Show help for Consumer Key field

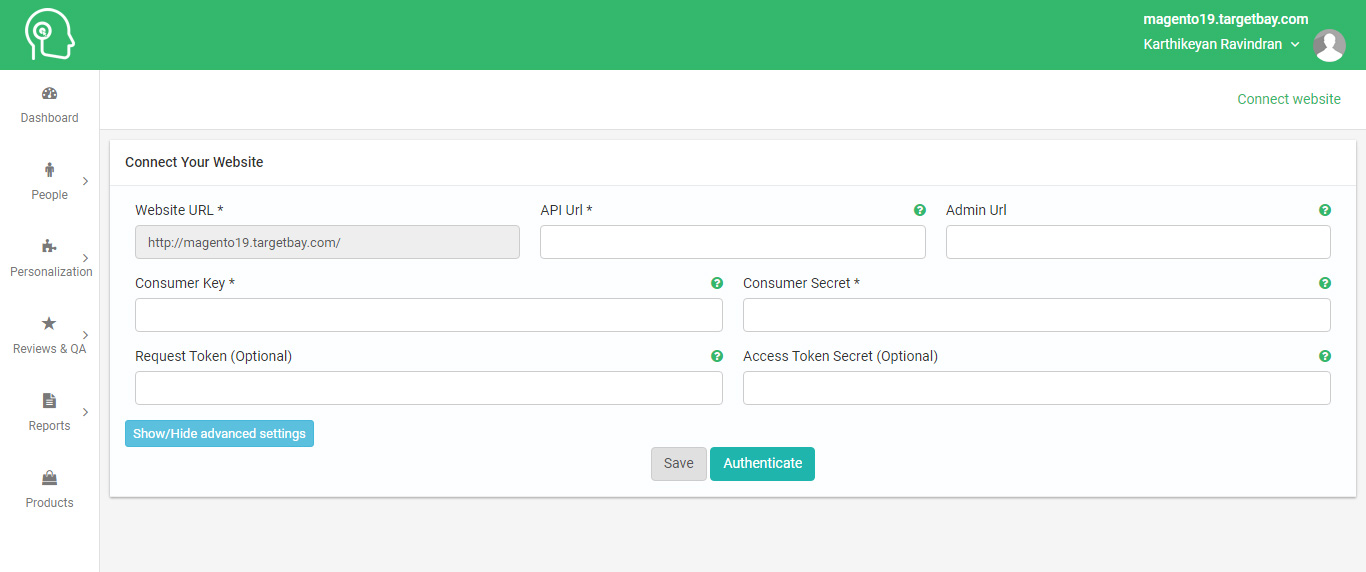coord(717,283)
